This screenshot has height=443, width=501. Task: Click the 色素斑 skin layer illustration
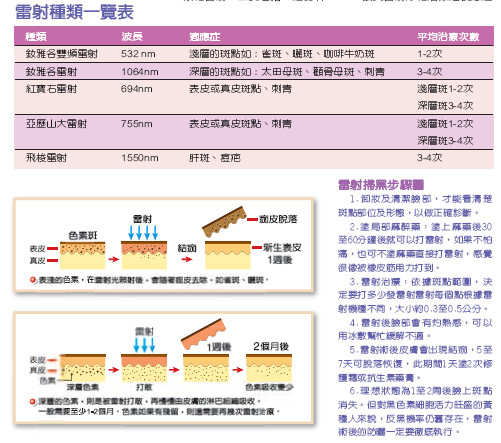pos(82,255)
